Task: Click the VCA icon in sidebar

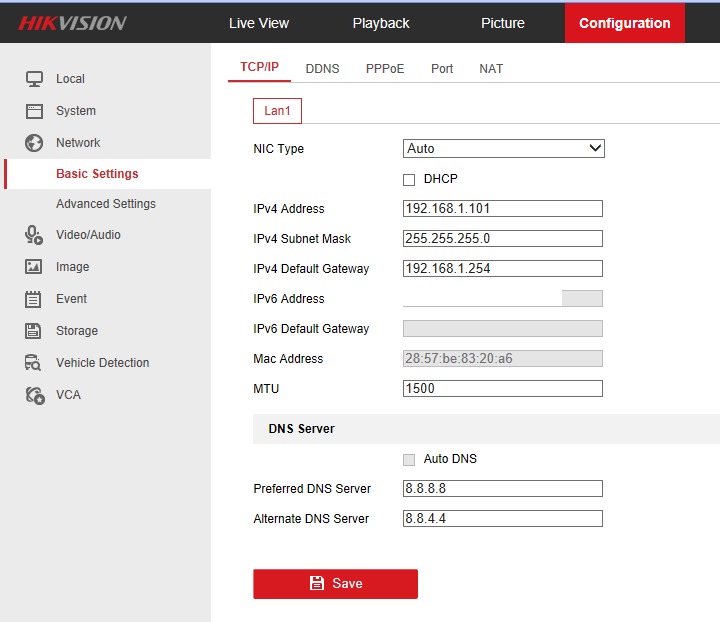Action: coord(34,395)
